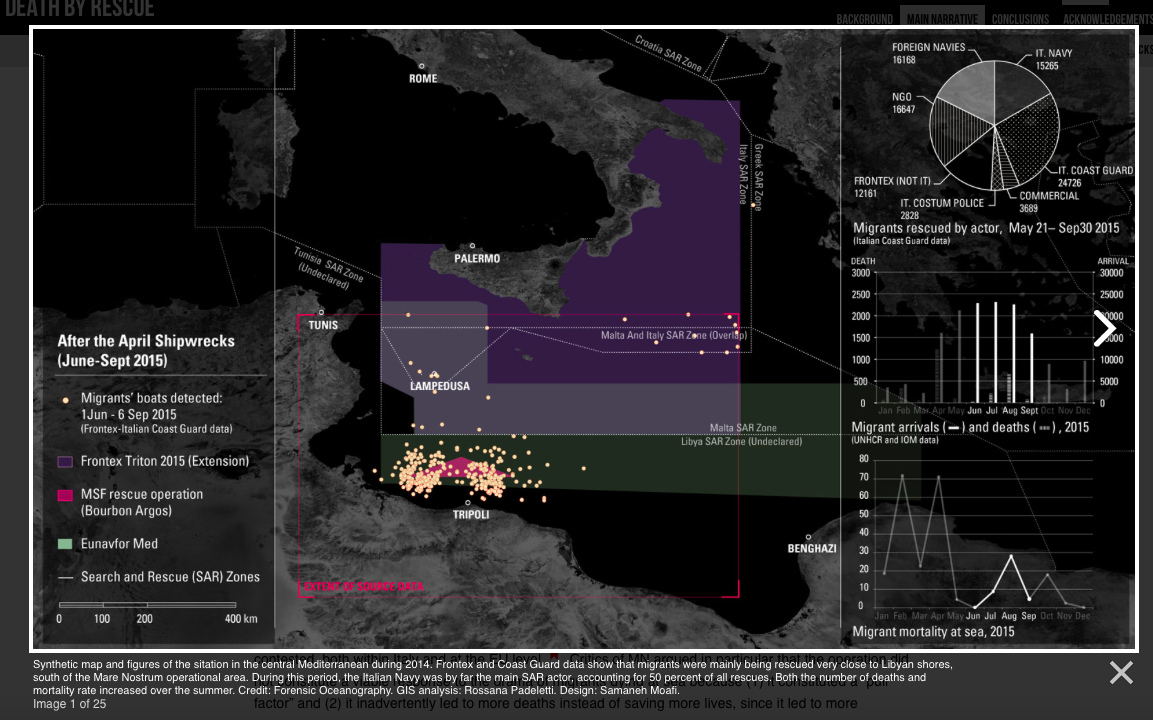Screen dimensions: 1153x720
Task: Open the Background tab
Action: [864, 19]
